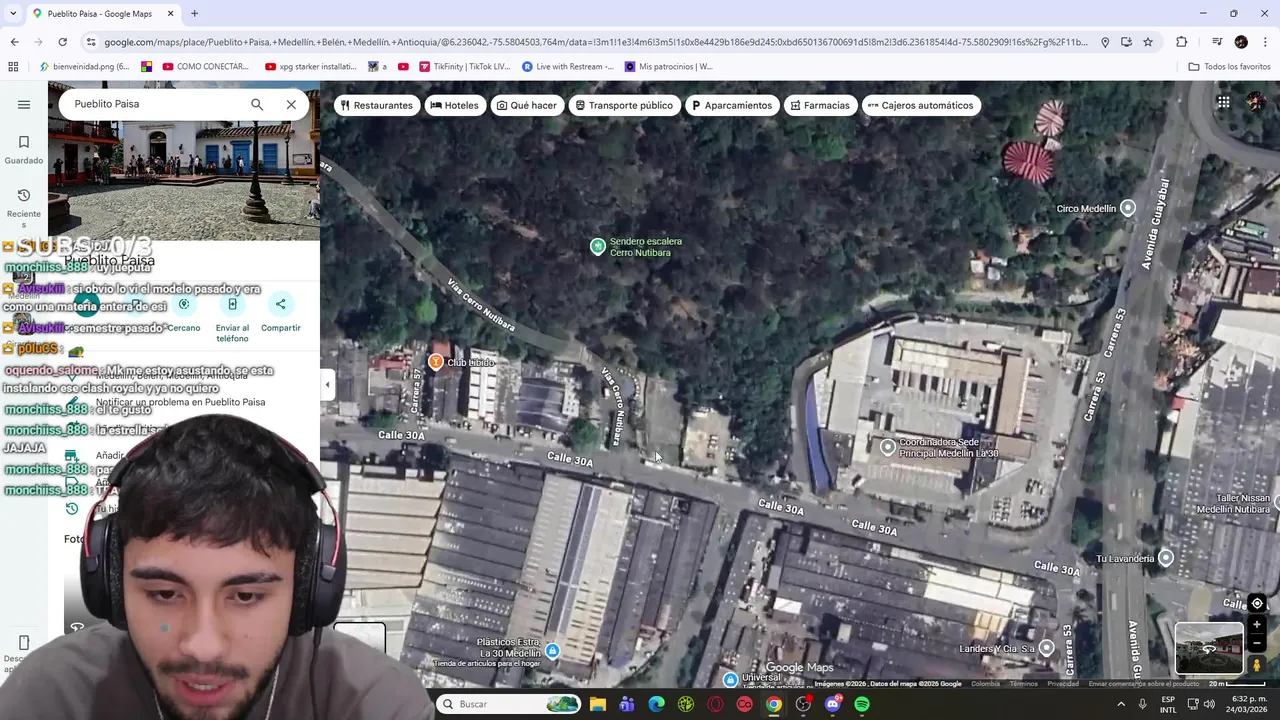
Task: Select the Qué hacer chip
Action: (x=527, y=105)
